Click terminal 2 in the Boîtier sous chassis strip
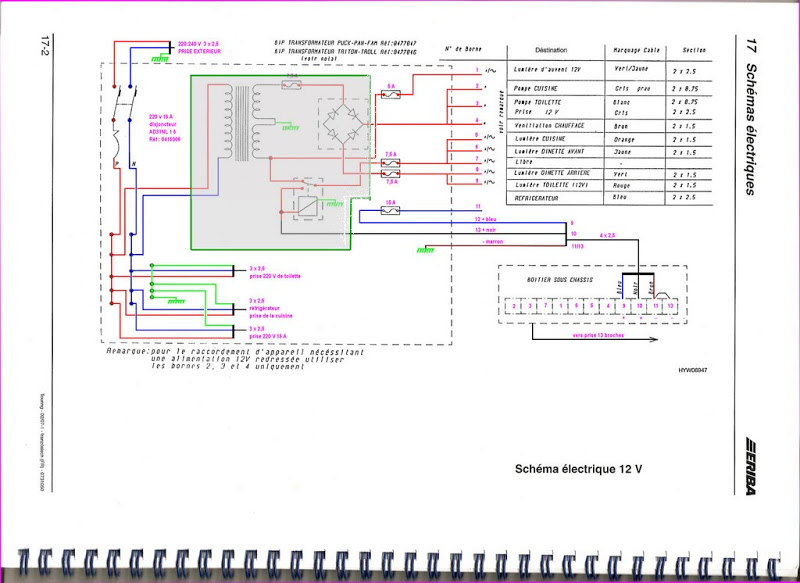 (x=514, y=306)
